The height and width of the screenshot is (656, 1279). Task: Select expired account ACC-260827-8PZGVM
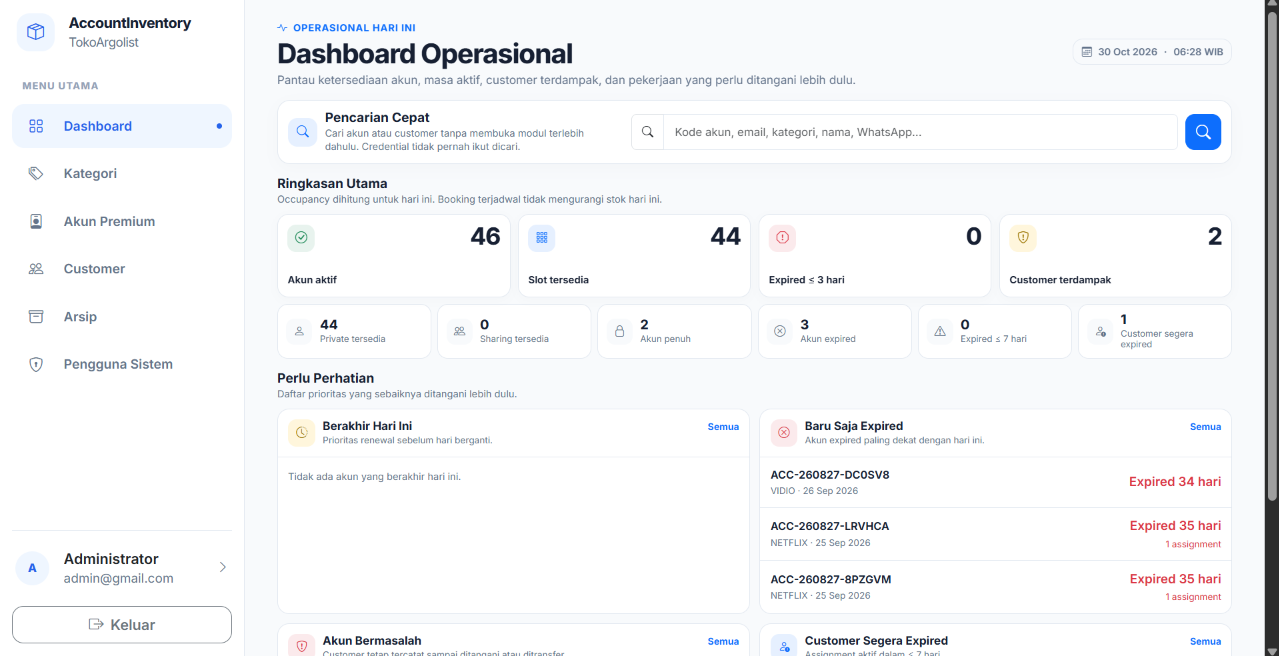coord(996,587)
